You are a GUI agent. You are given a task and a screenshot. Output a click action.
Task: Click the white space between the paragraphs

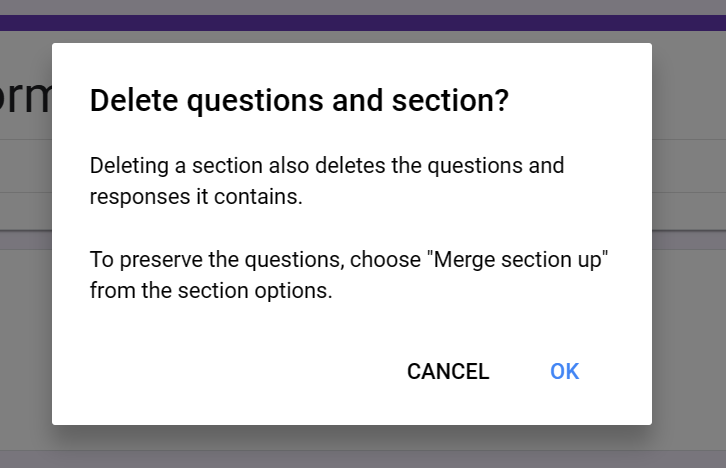(350, 228)
